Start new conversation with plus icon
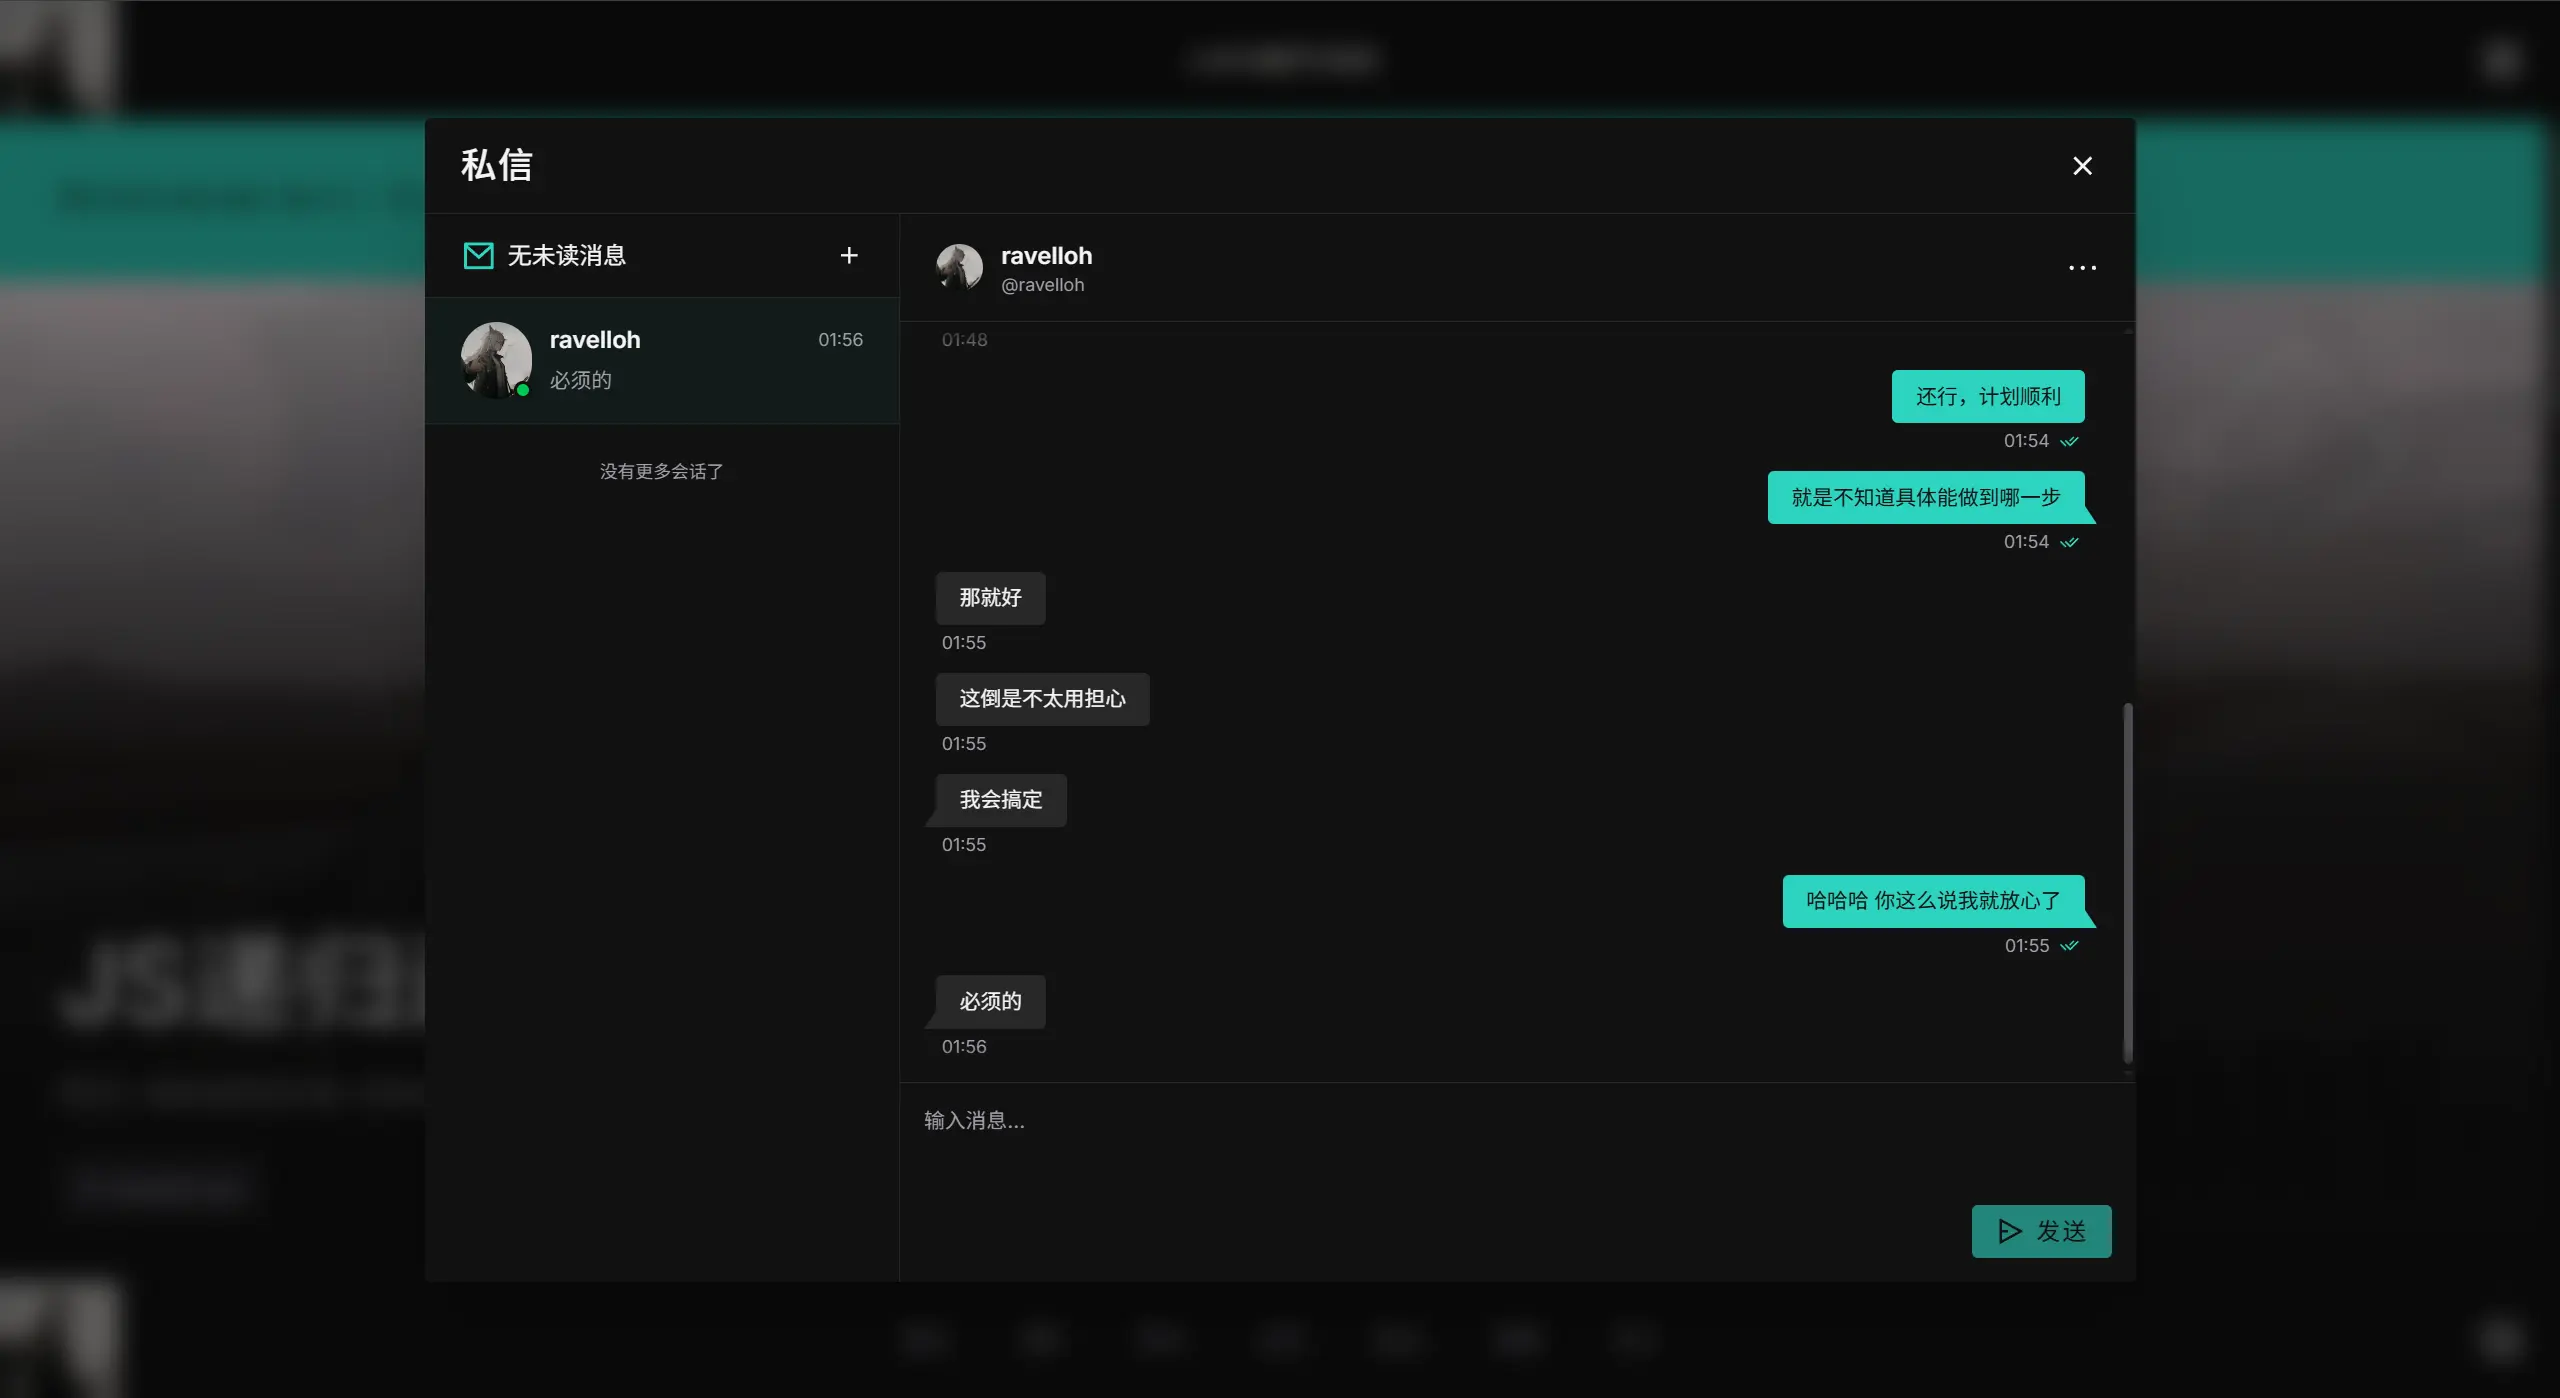The height and width of the screenshot is (1398, 2560). [x=849, y=256]
